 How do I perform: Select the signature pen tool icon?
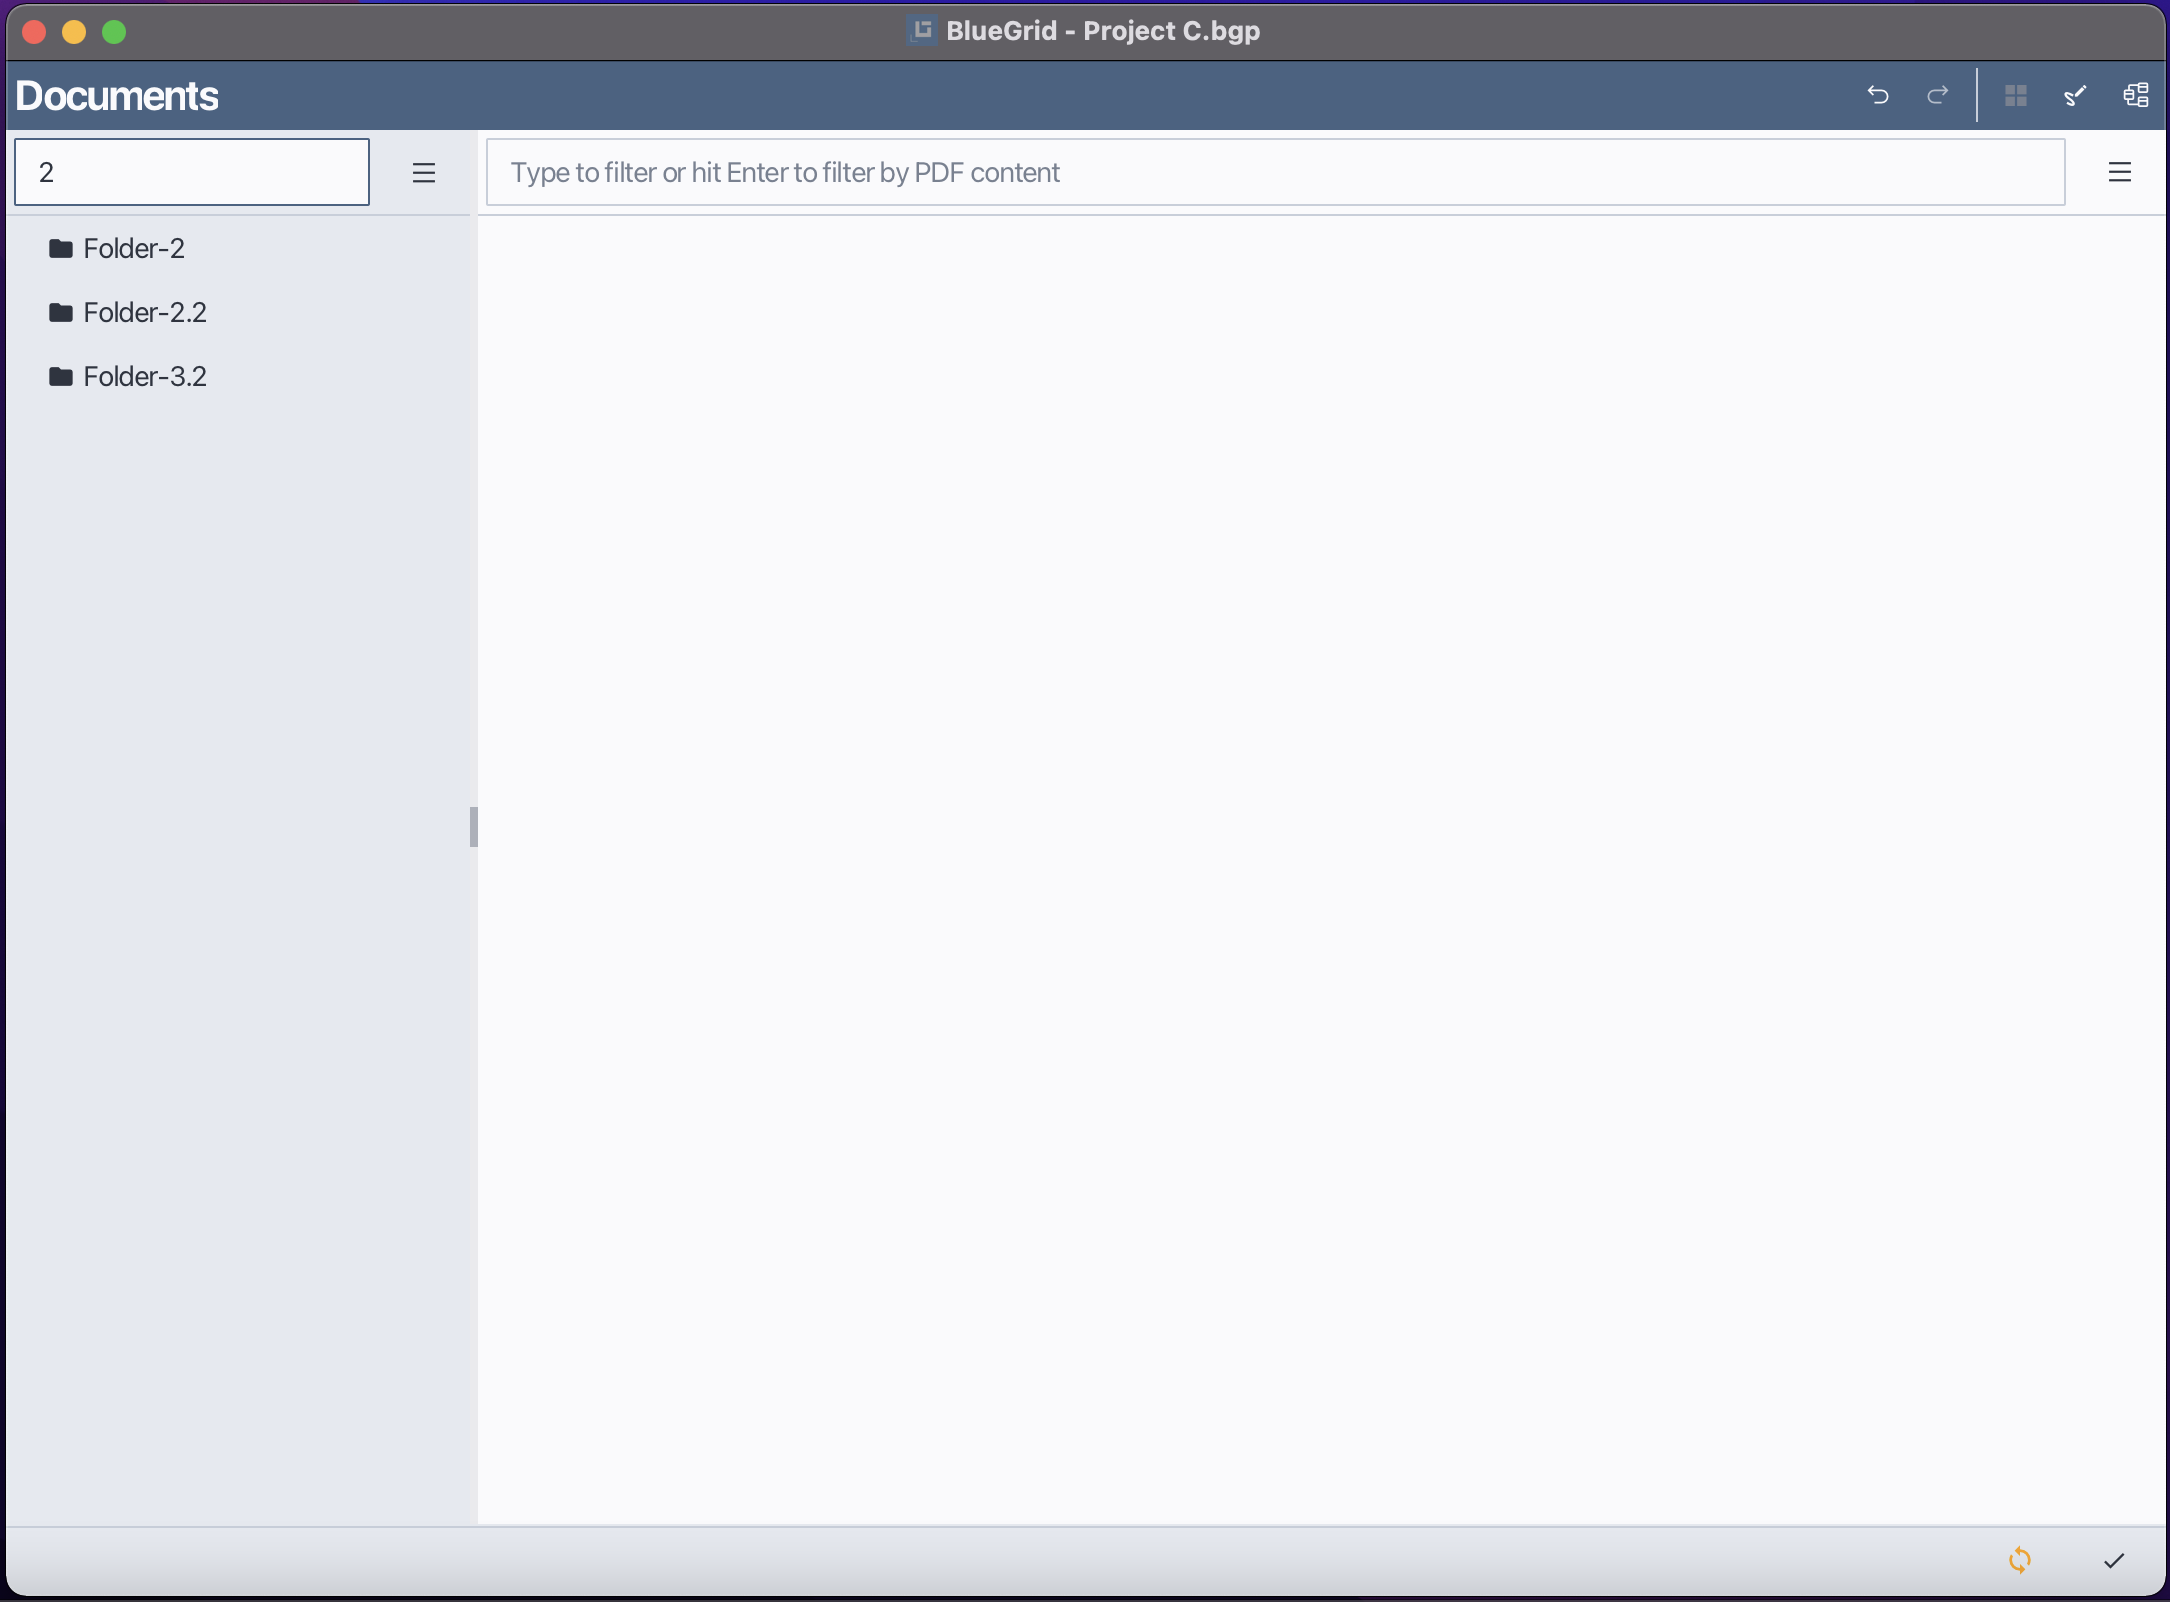(2075, 95)
